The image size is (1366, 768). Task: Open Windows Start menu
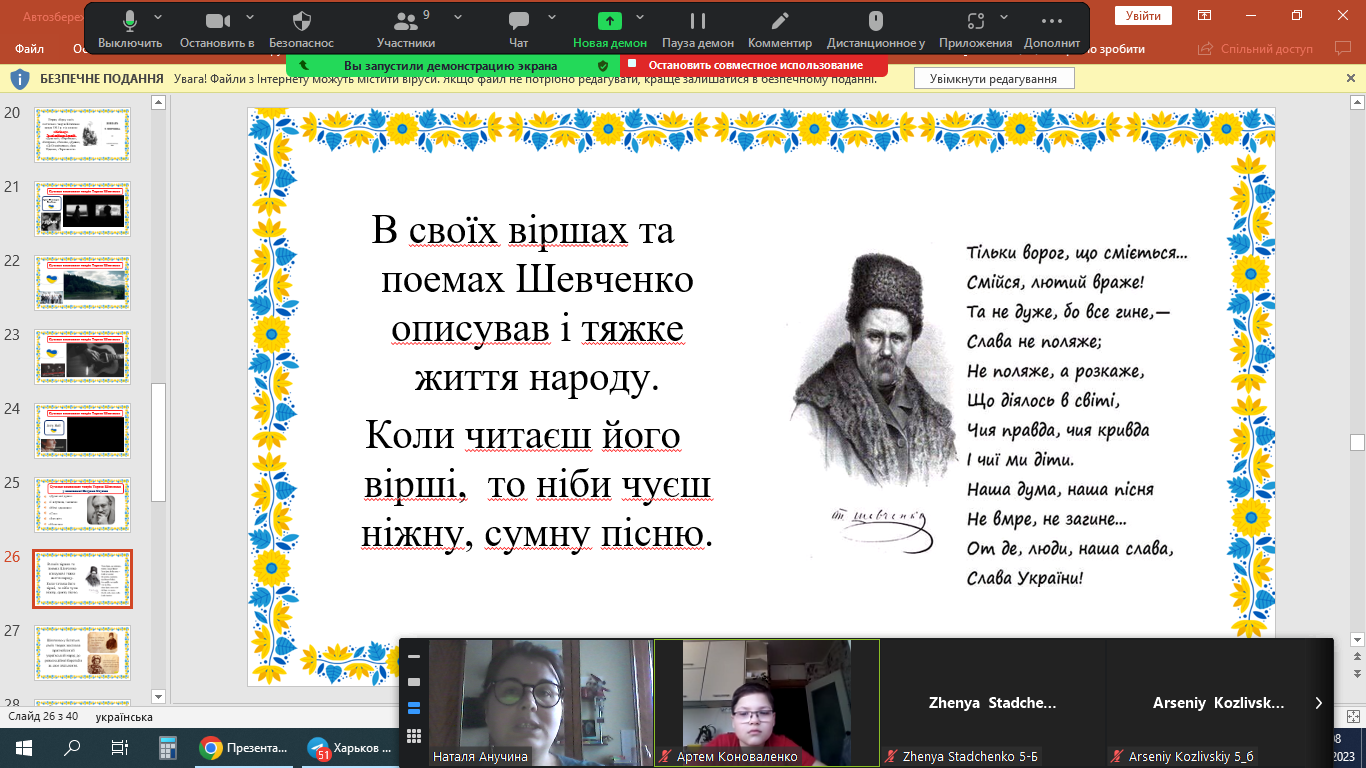[x=24, y=747]
